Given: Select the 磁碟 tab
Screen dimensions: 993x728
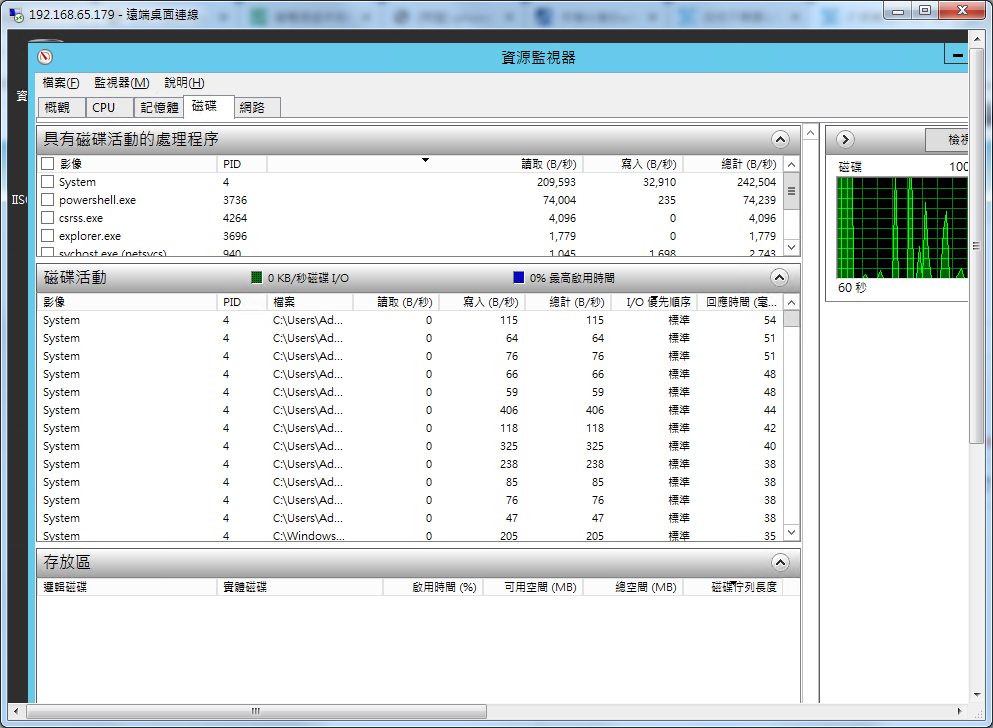Looking at the screenshot, I should [209, 106].
